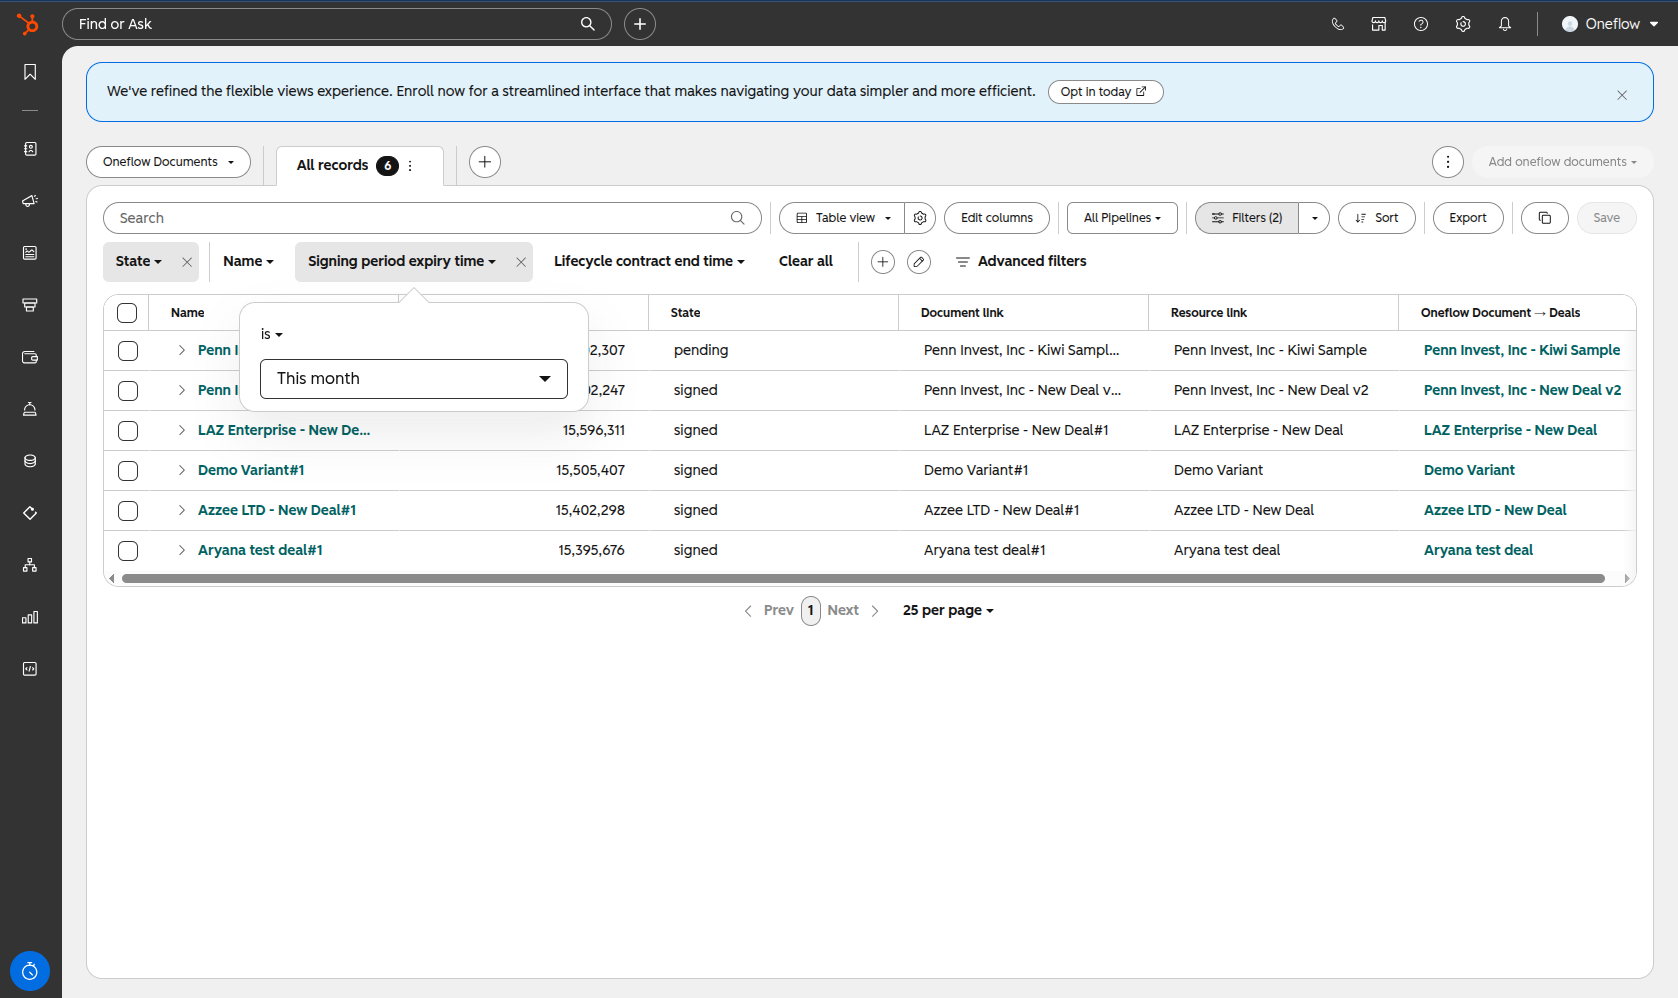Click the phone calling icon in top bar
Image resolution: width=1678 pixels, height=998 pixels.
coord(1337,24)
